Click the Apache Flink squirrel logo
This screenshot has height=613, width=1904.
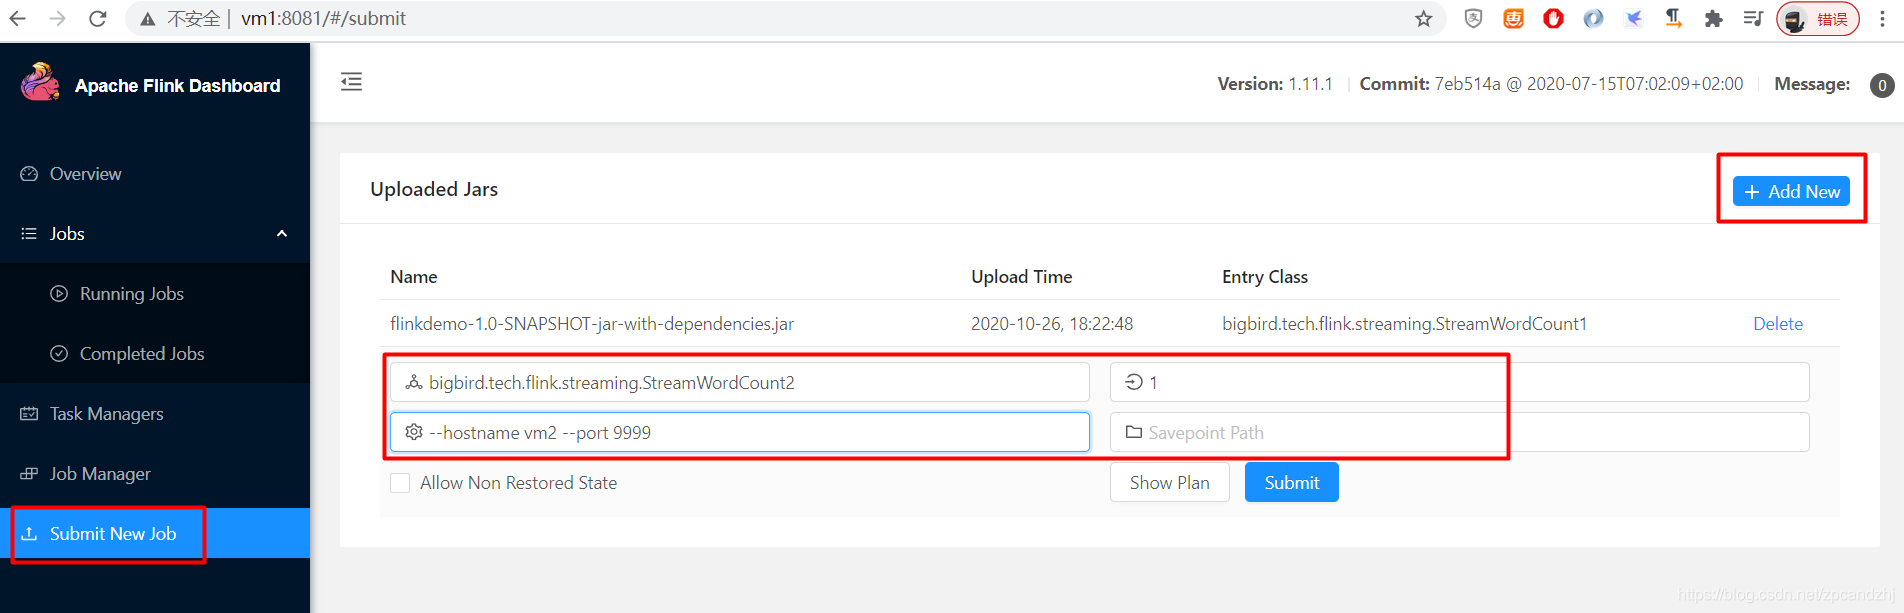click(x=40, y=83)
